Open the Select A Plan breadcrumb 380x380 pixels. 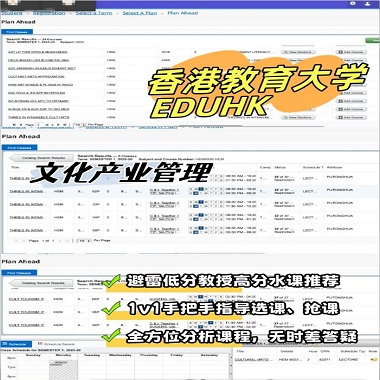pos(140,13)
